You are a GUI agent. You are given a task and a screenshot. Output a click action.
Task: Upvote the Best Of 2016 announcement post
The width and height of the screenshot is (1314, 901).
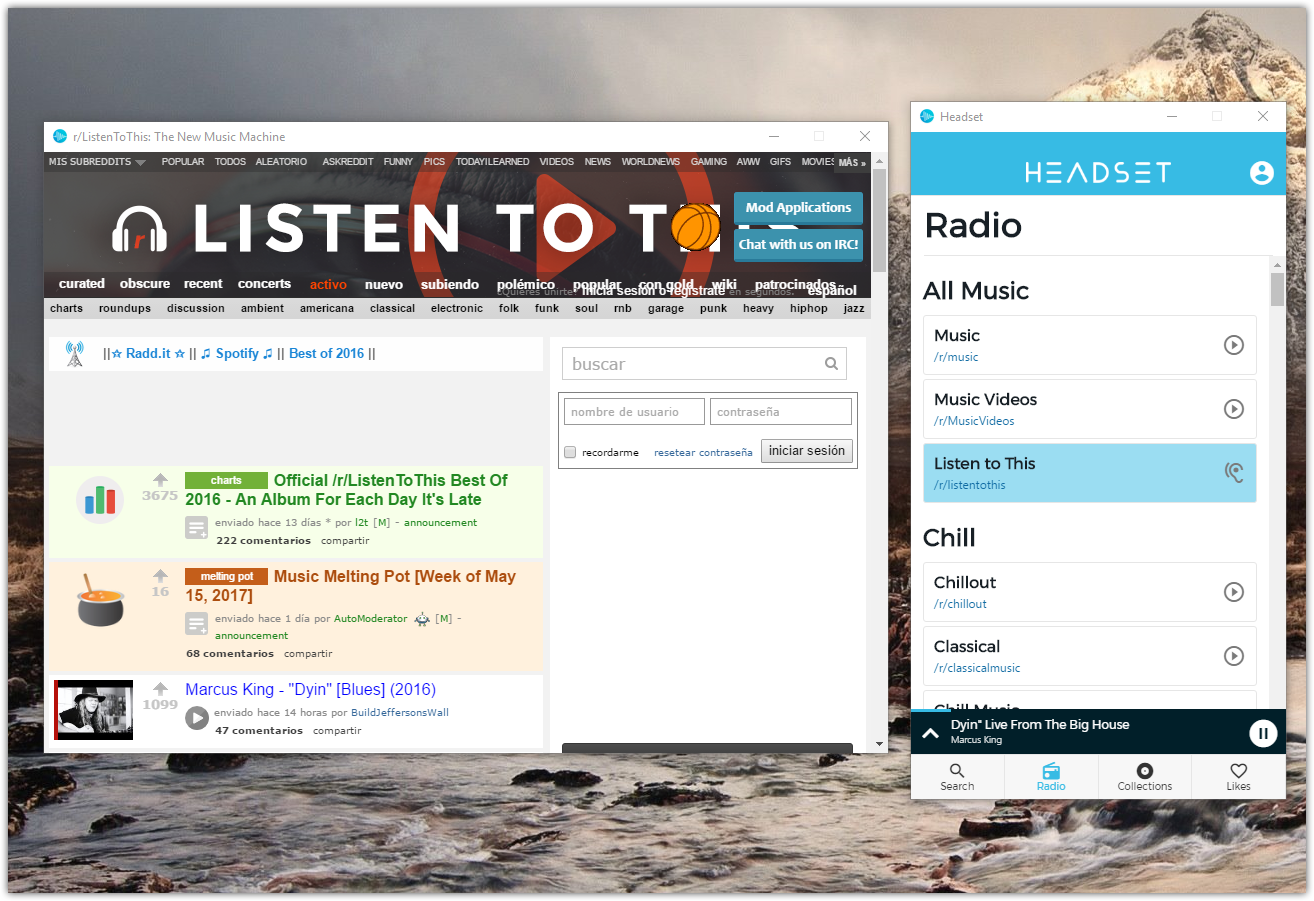tap(160, 479)
